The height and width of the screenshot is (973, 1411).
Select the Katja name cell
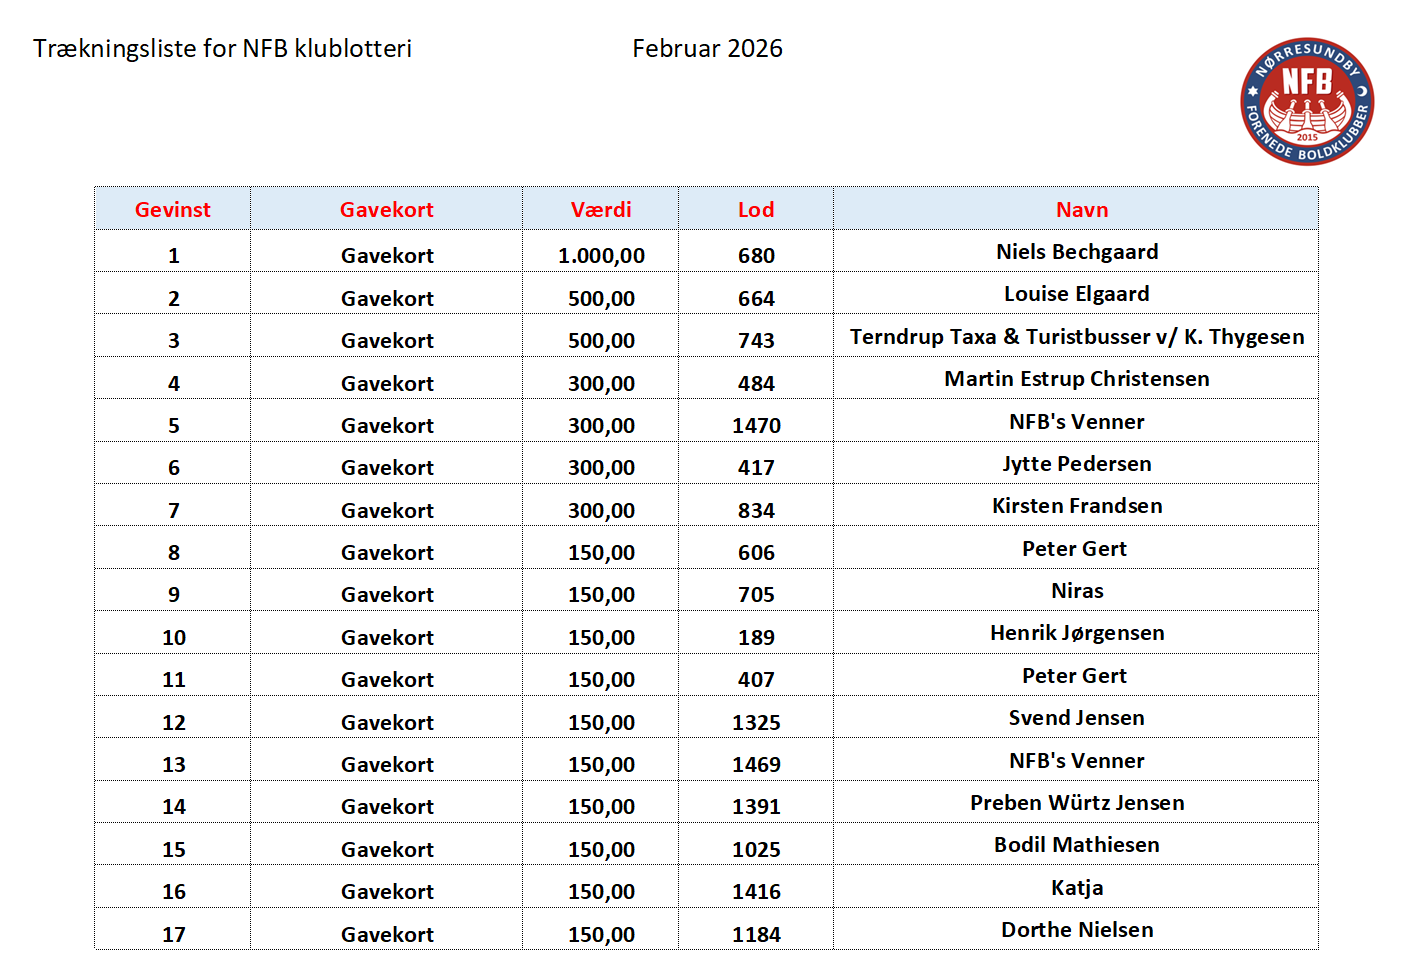point(1076,888)
